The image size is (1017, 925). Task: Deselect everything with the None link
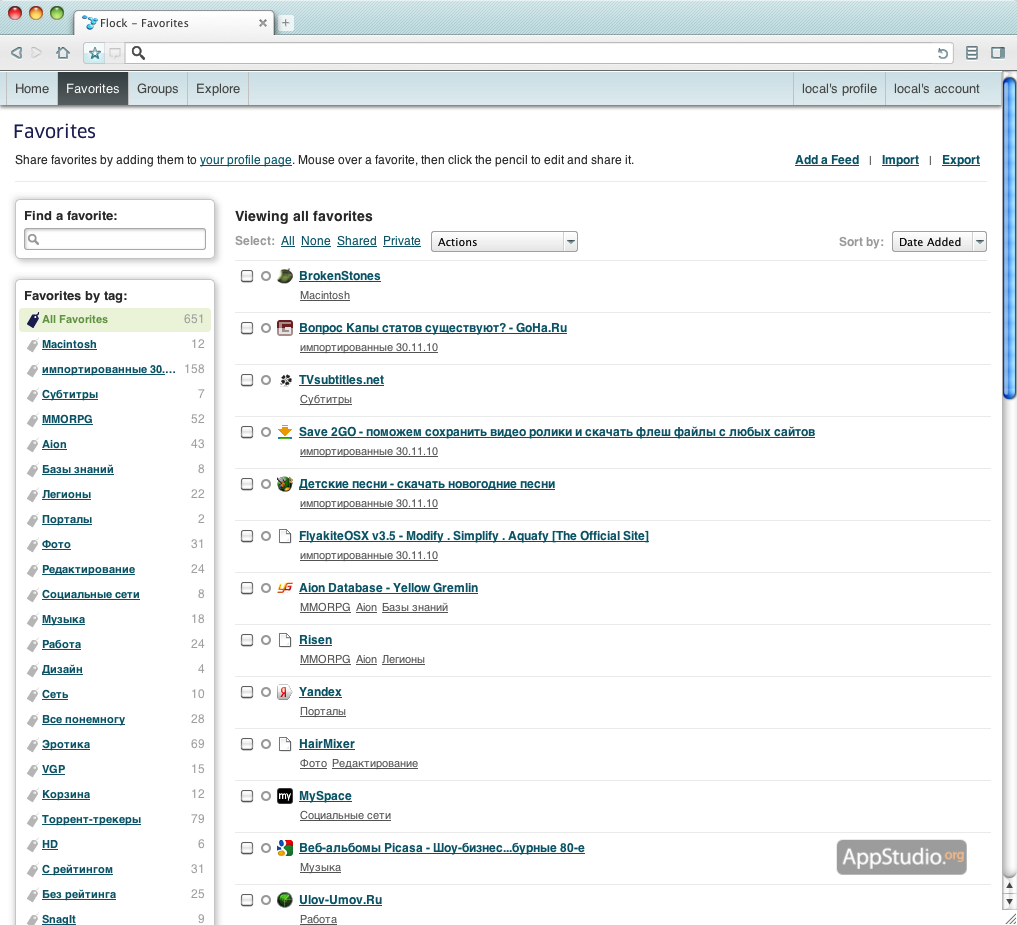(316, 241)
